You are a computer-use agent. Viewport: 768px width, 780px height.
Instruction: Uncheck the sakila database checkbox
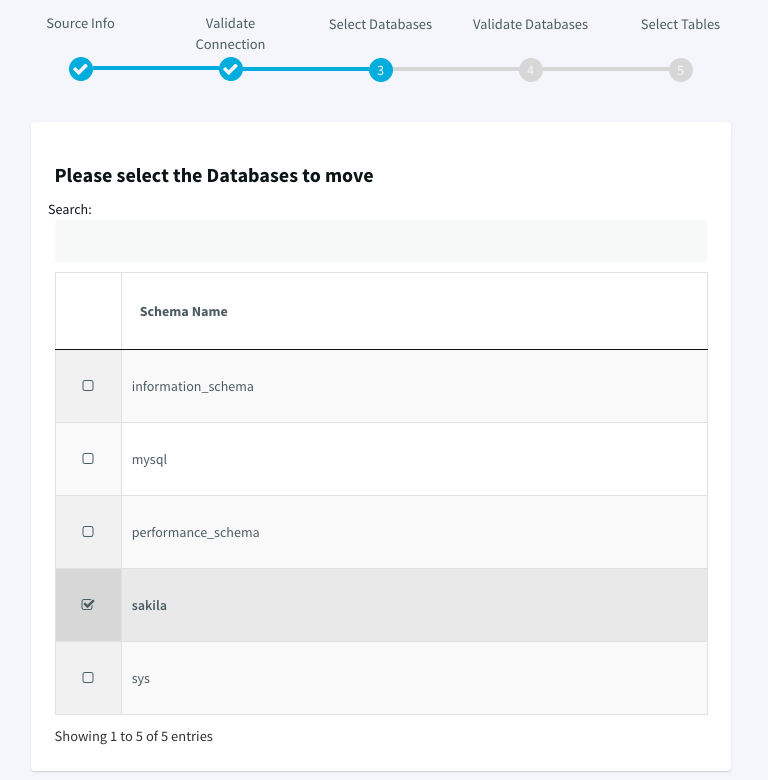point(88,604)
